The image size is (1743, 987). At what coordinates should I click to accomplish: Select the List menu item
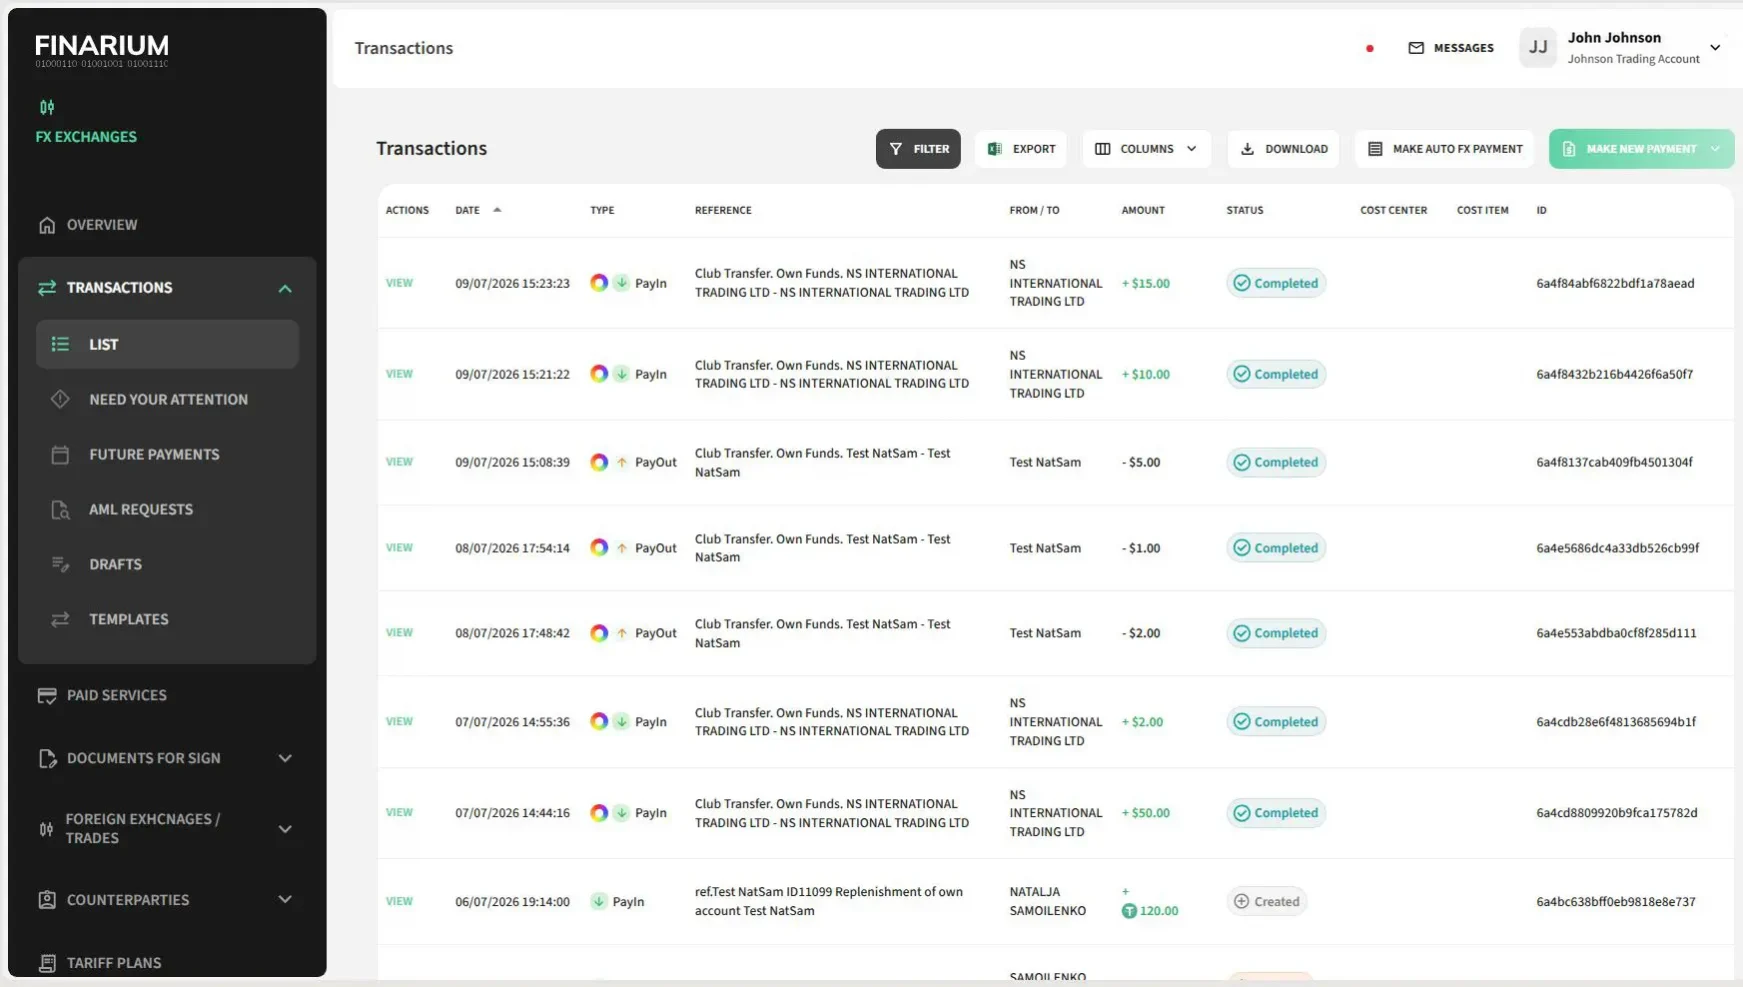(x=167, y=344)
